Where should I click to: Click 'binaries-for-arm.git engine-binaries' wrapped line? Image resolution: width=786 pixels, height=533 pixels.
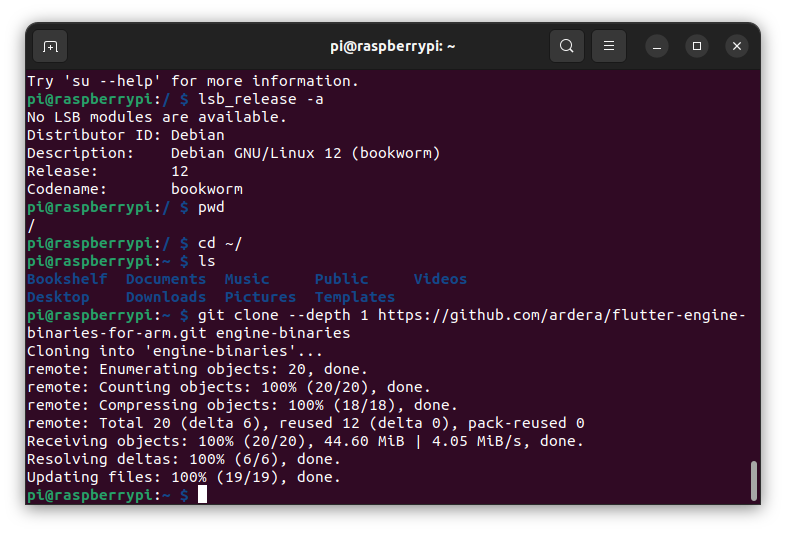point(188,333)
